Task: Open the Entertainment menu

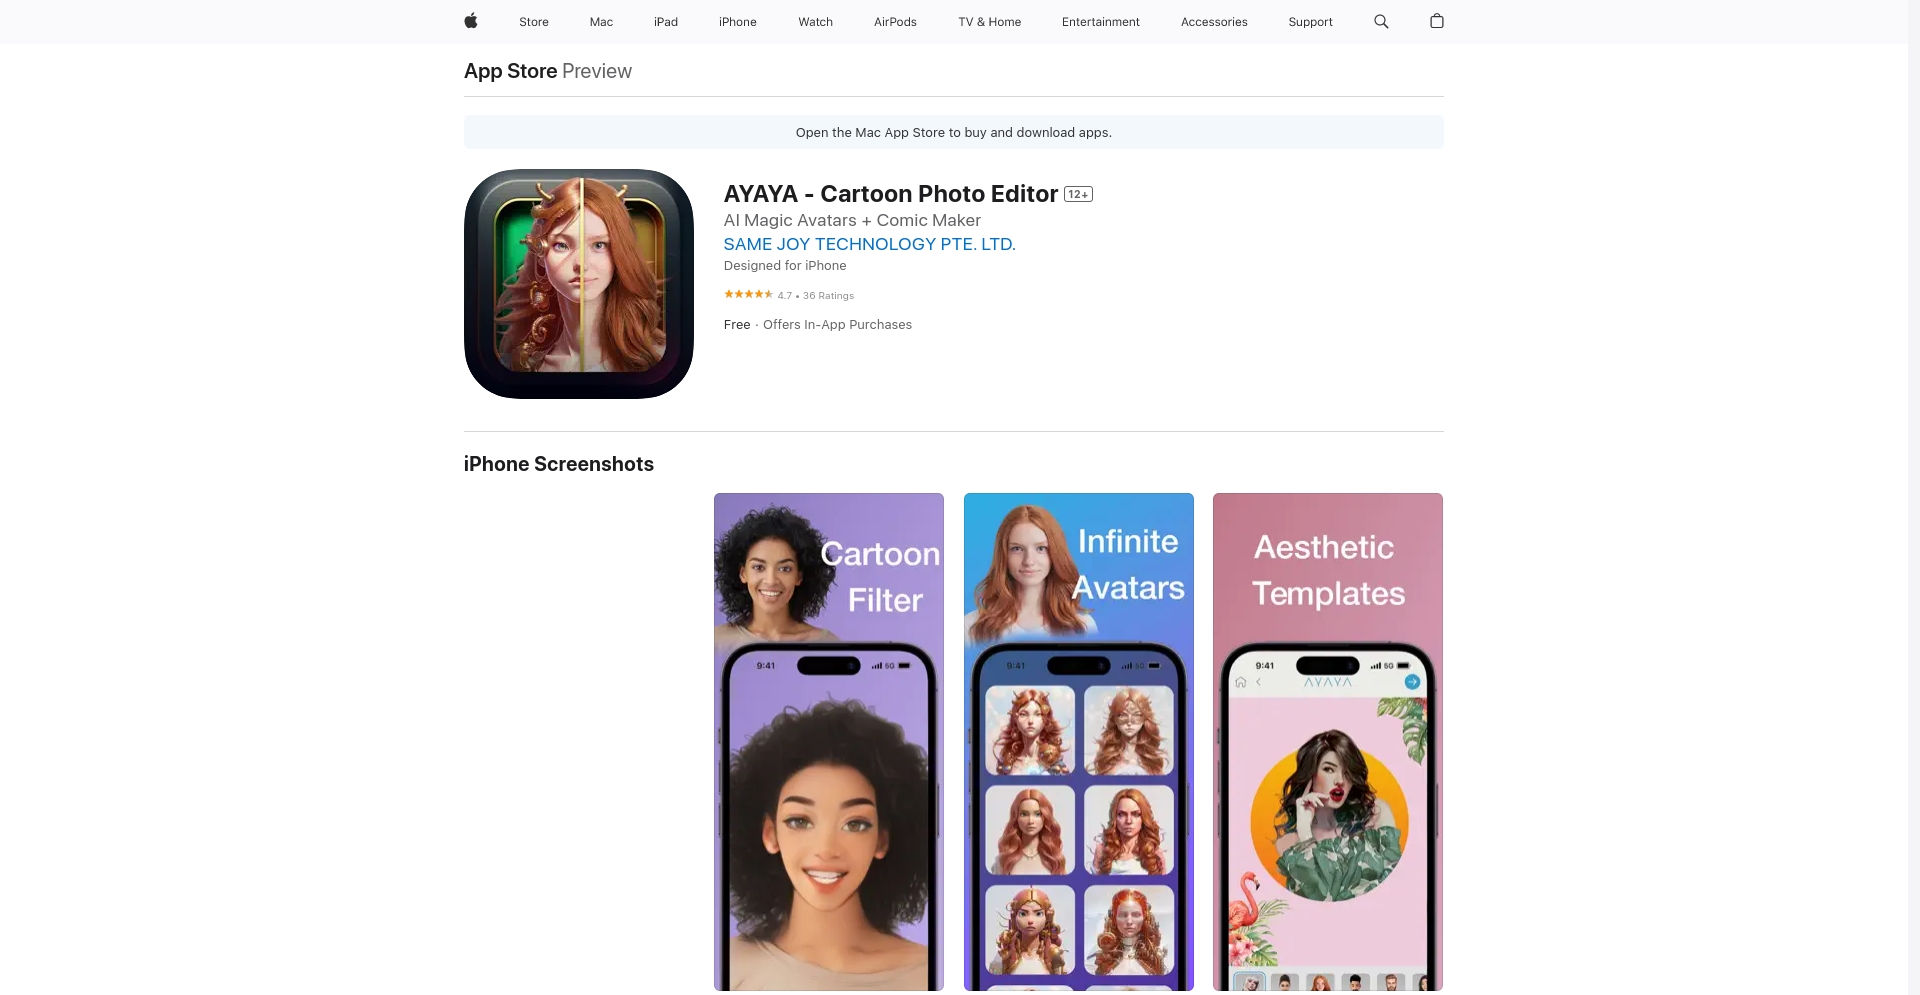Action: click(1101, 22)
